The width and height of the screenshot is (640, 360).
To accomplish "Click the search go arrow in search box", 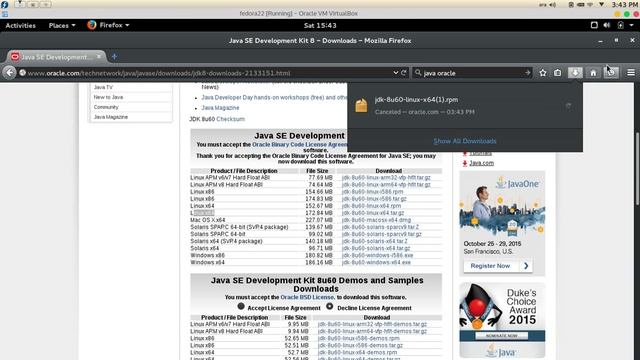I will [x=527, y=73].
